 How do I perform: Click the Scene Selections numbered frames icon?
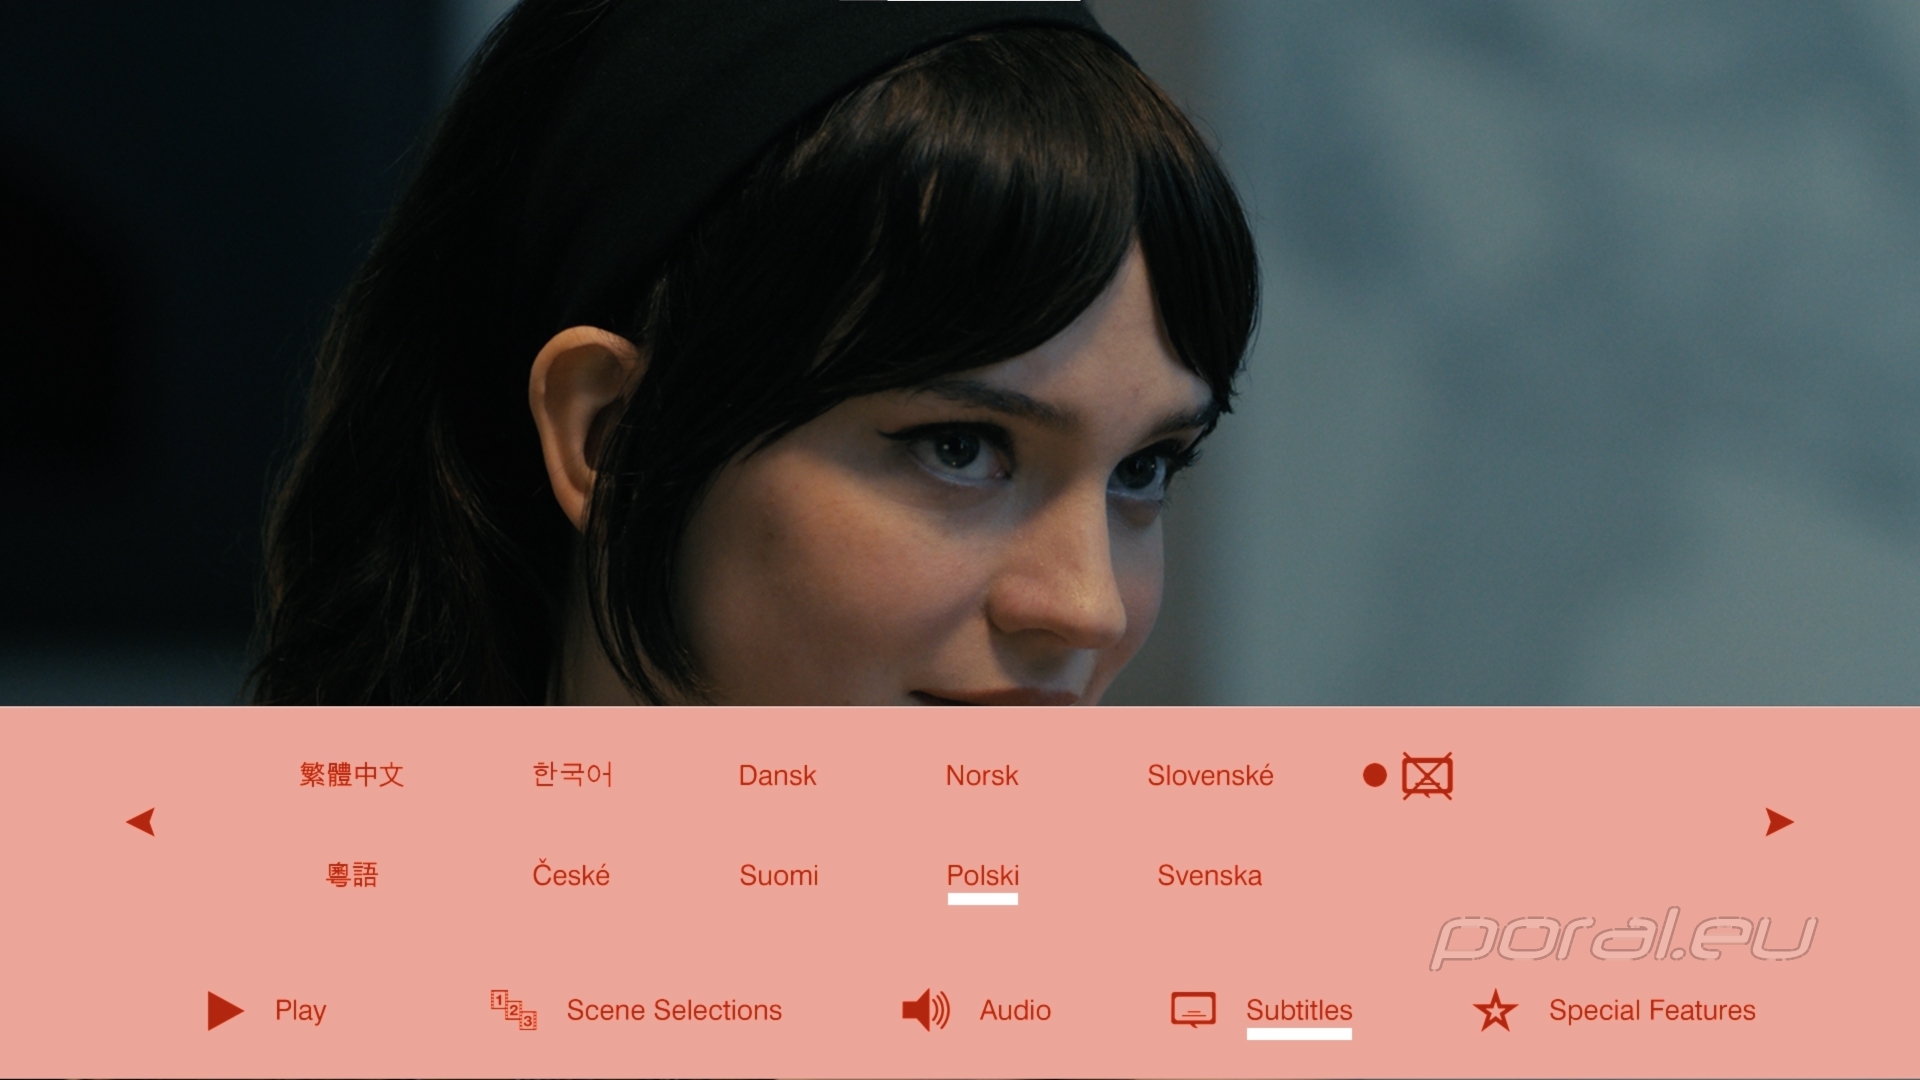point(513,1010)
